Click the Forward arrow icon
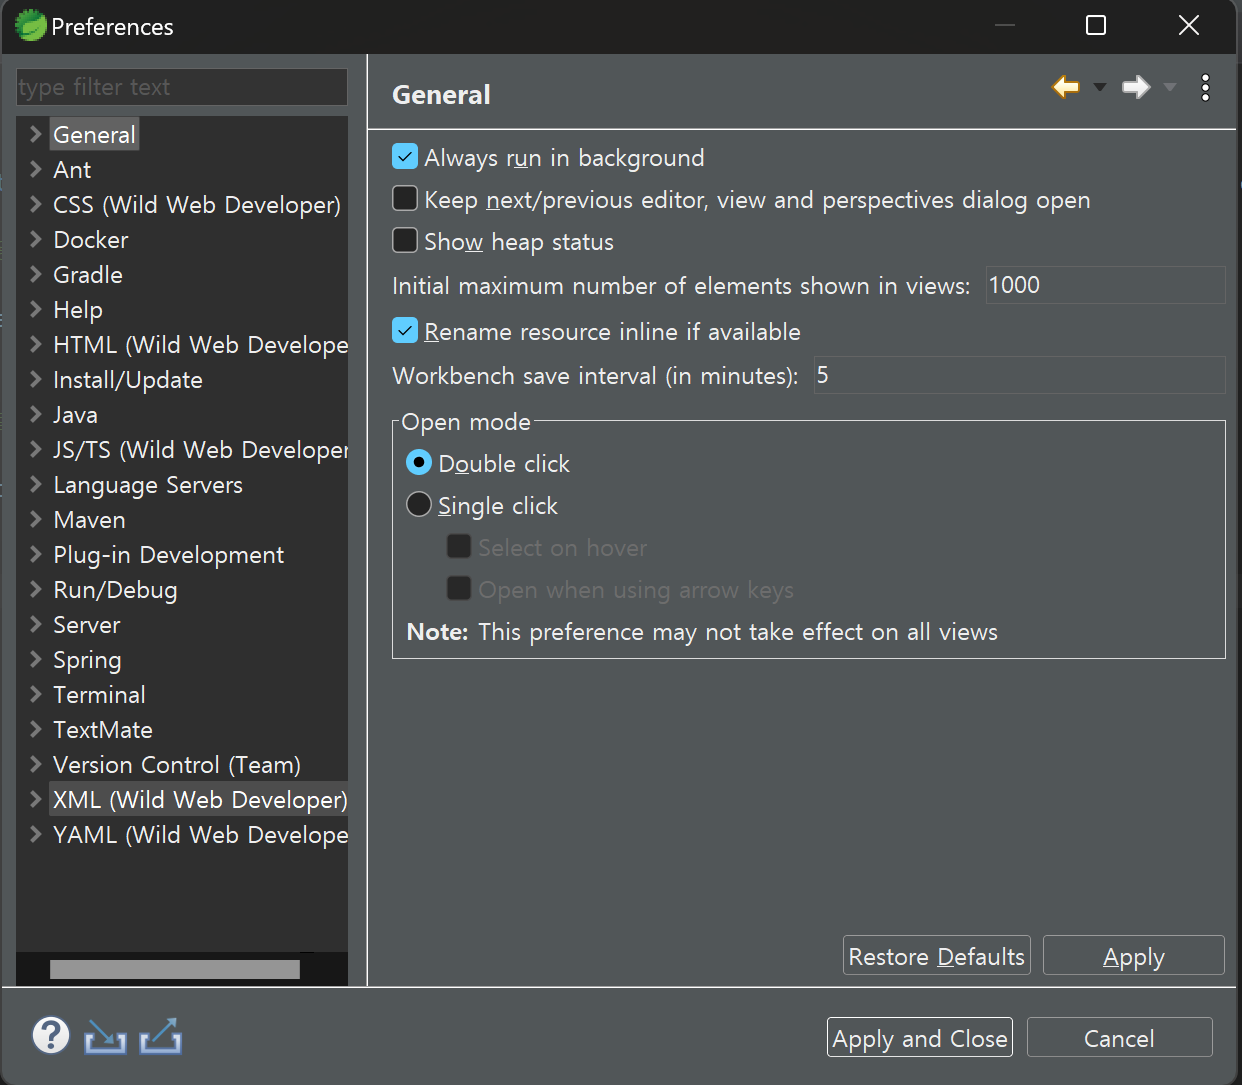Screen dimensions: 1242x1085 1136,87
